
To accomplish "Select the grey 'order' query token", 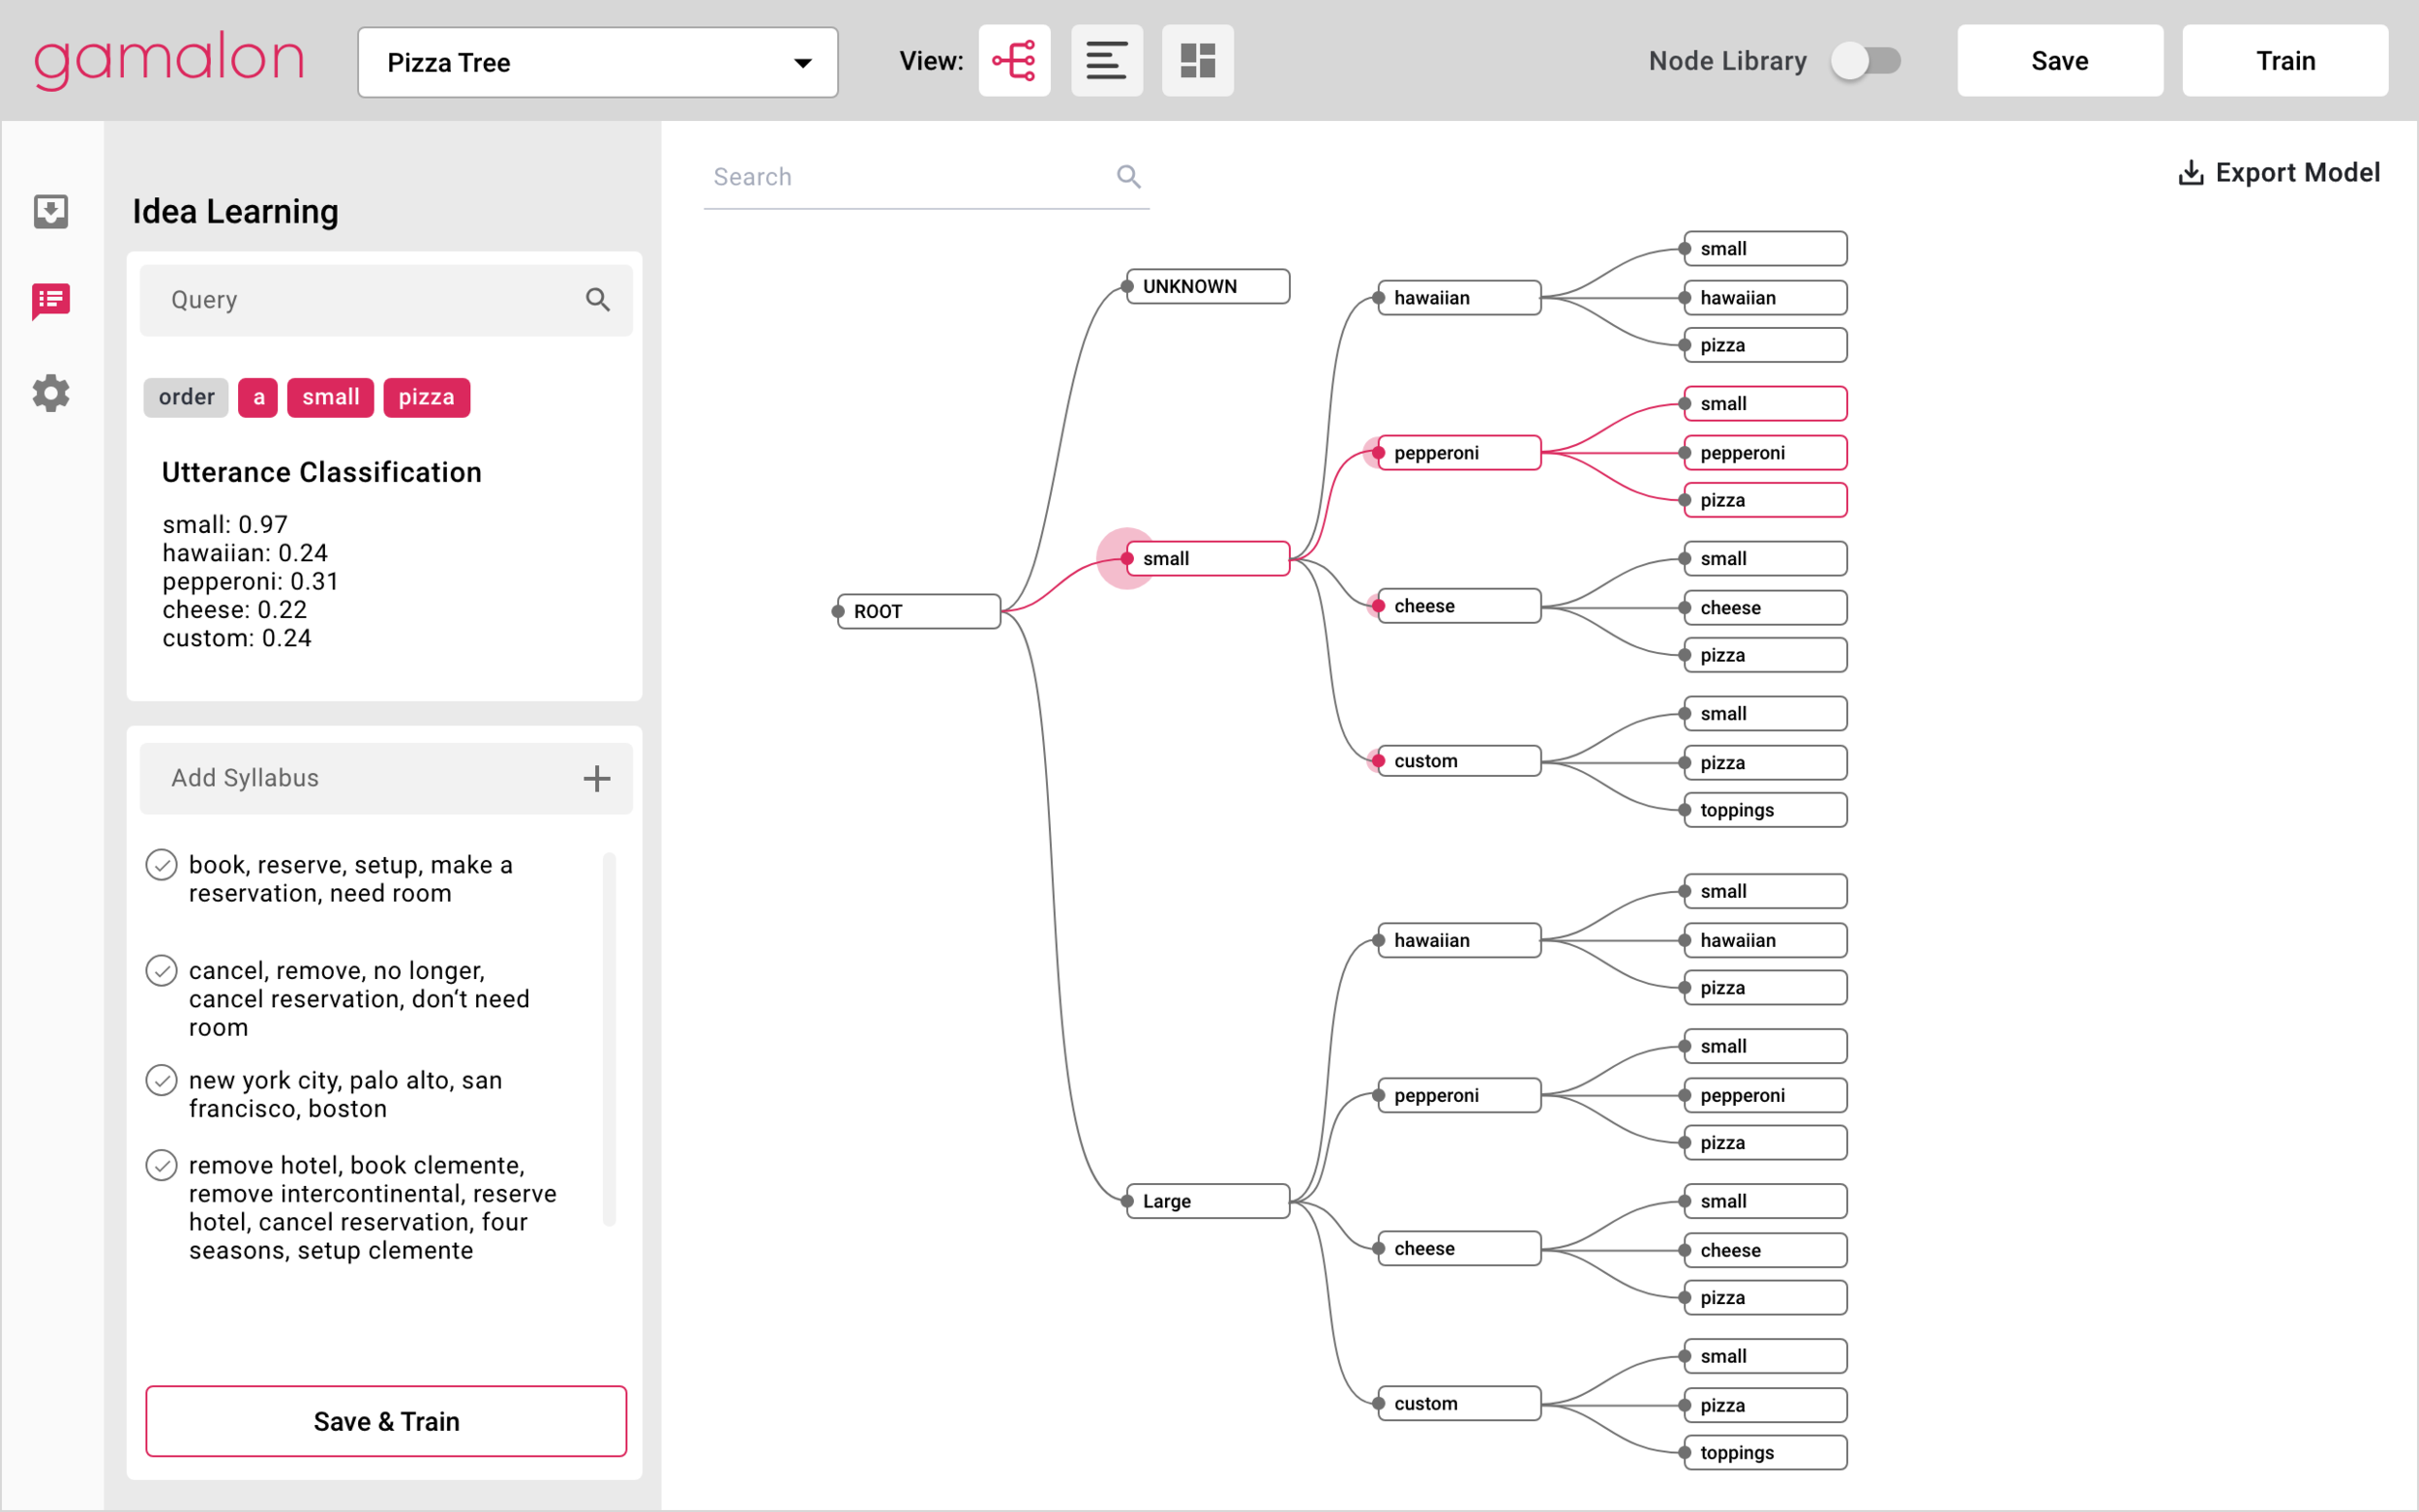I will pyautogui.click(x=186, y=397).
